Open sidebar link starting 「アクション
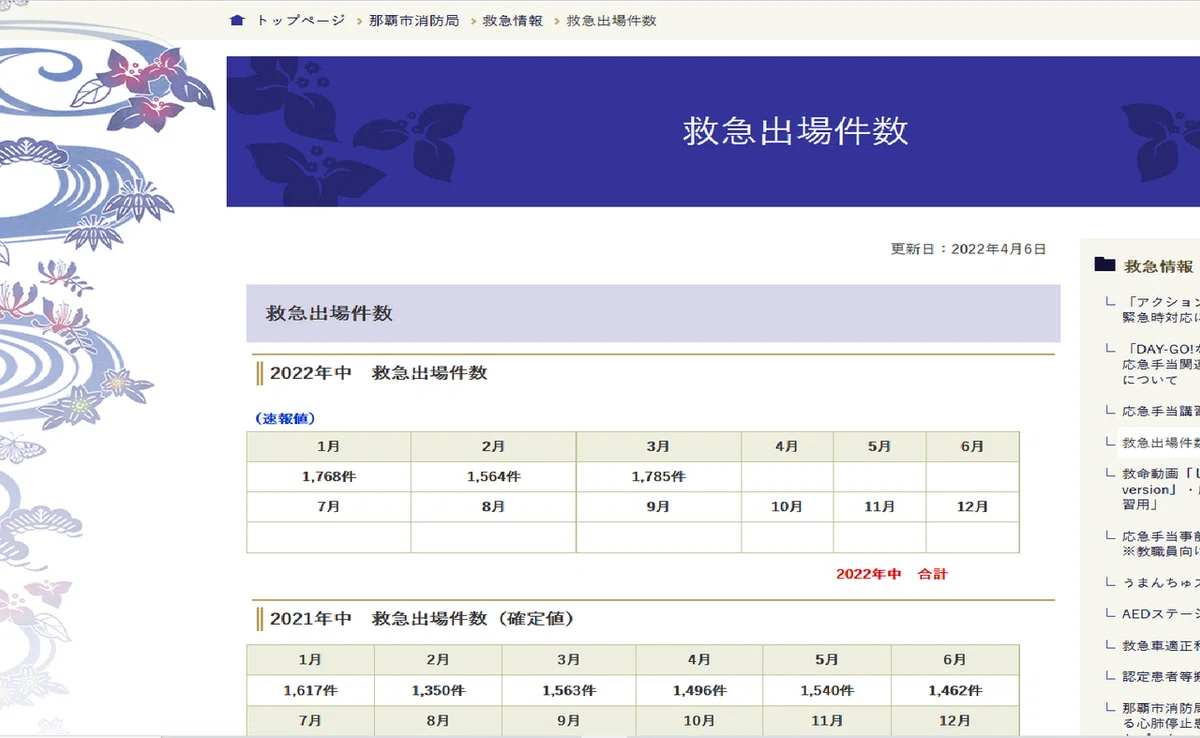Viewport: 1200px width, 738px height. [x=1160, y=309]
